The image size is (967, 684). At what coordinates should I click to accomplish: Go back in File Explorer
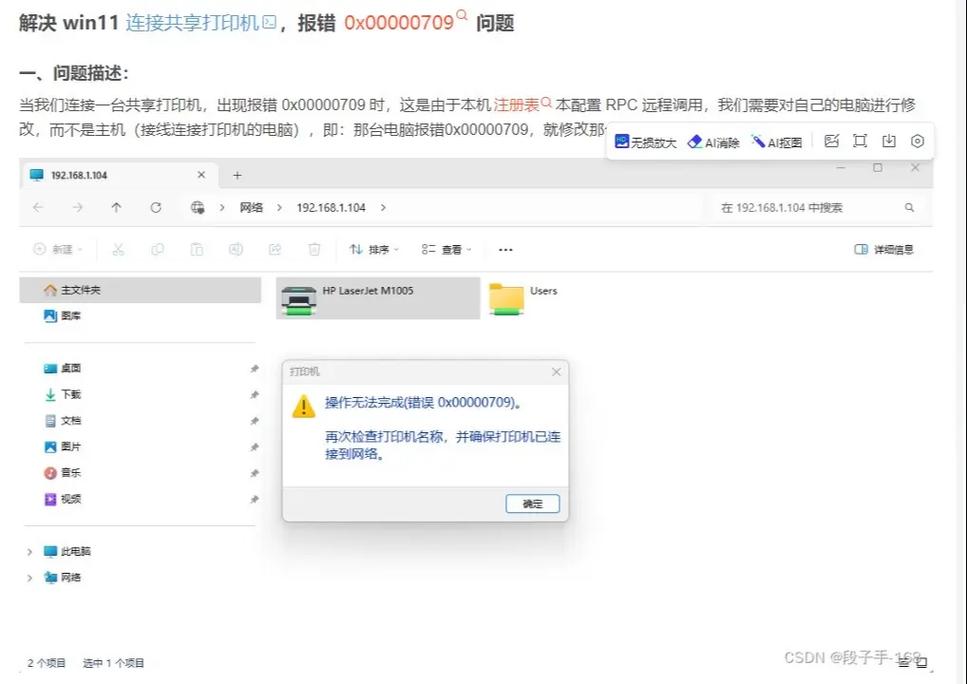38,208
